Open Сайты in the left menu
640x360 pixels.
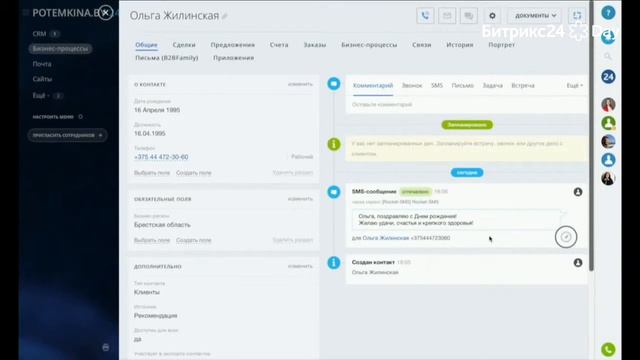coord(42,79)
